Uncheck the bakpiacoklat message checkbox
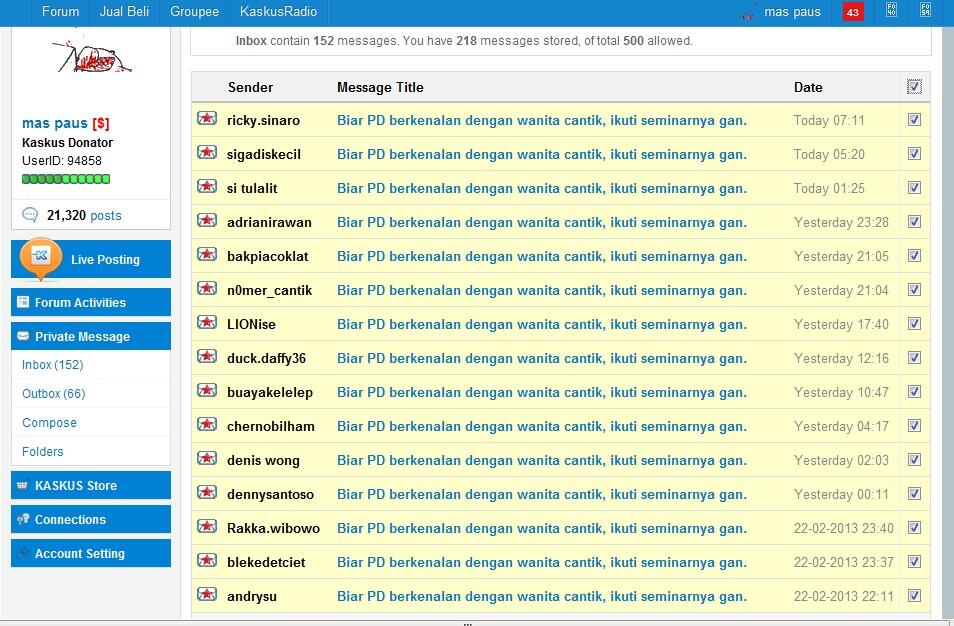954x626 pixels. (x=914, y=256)
